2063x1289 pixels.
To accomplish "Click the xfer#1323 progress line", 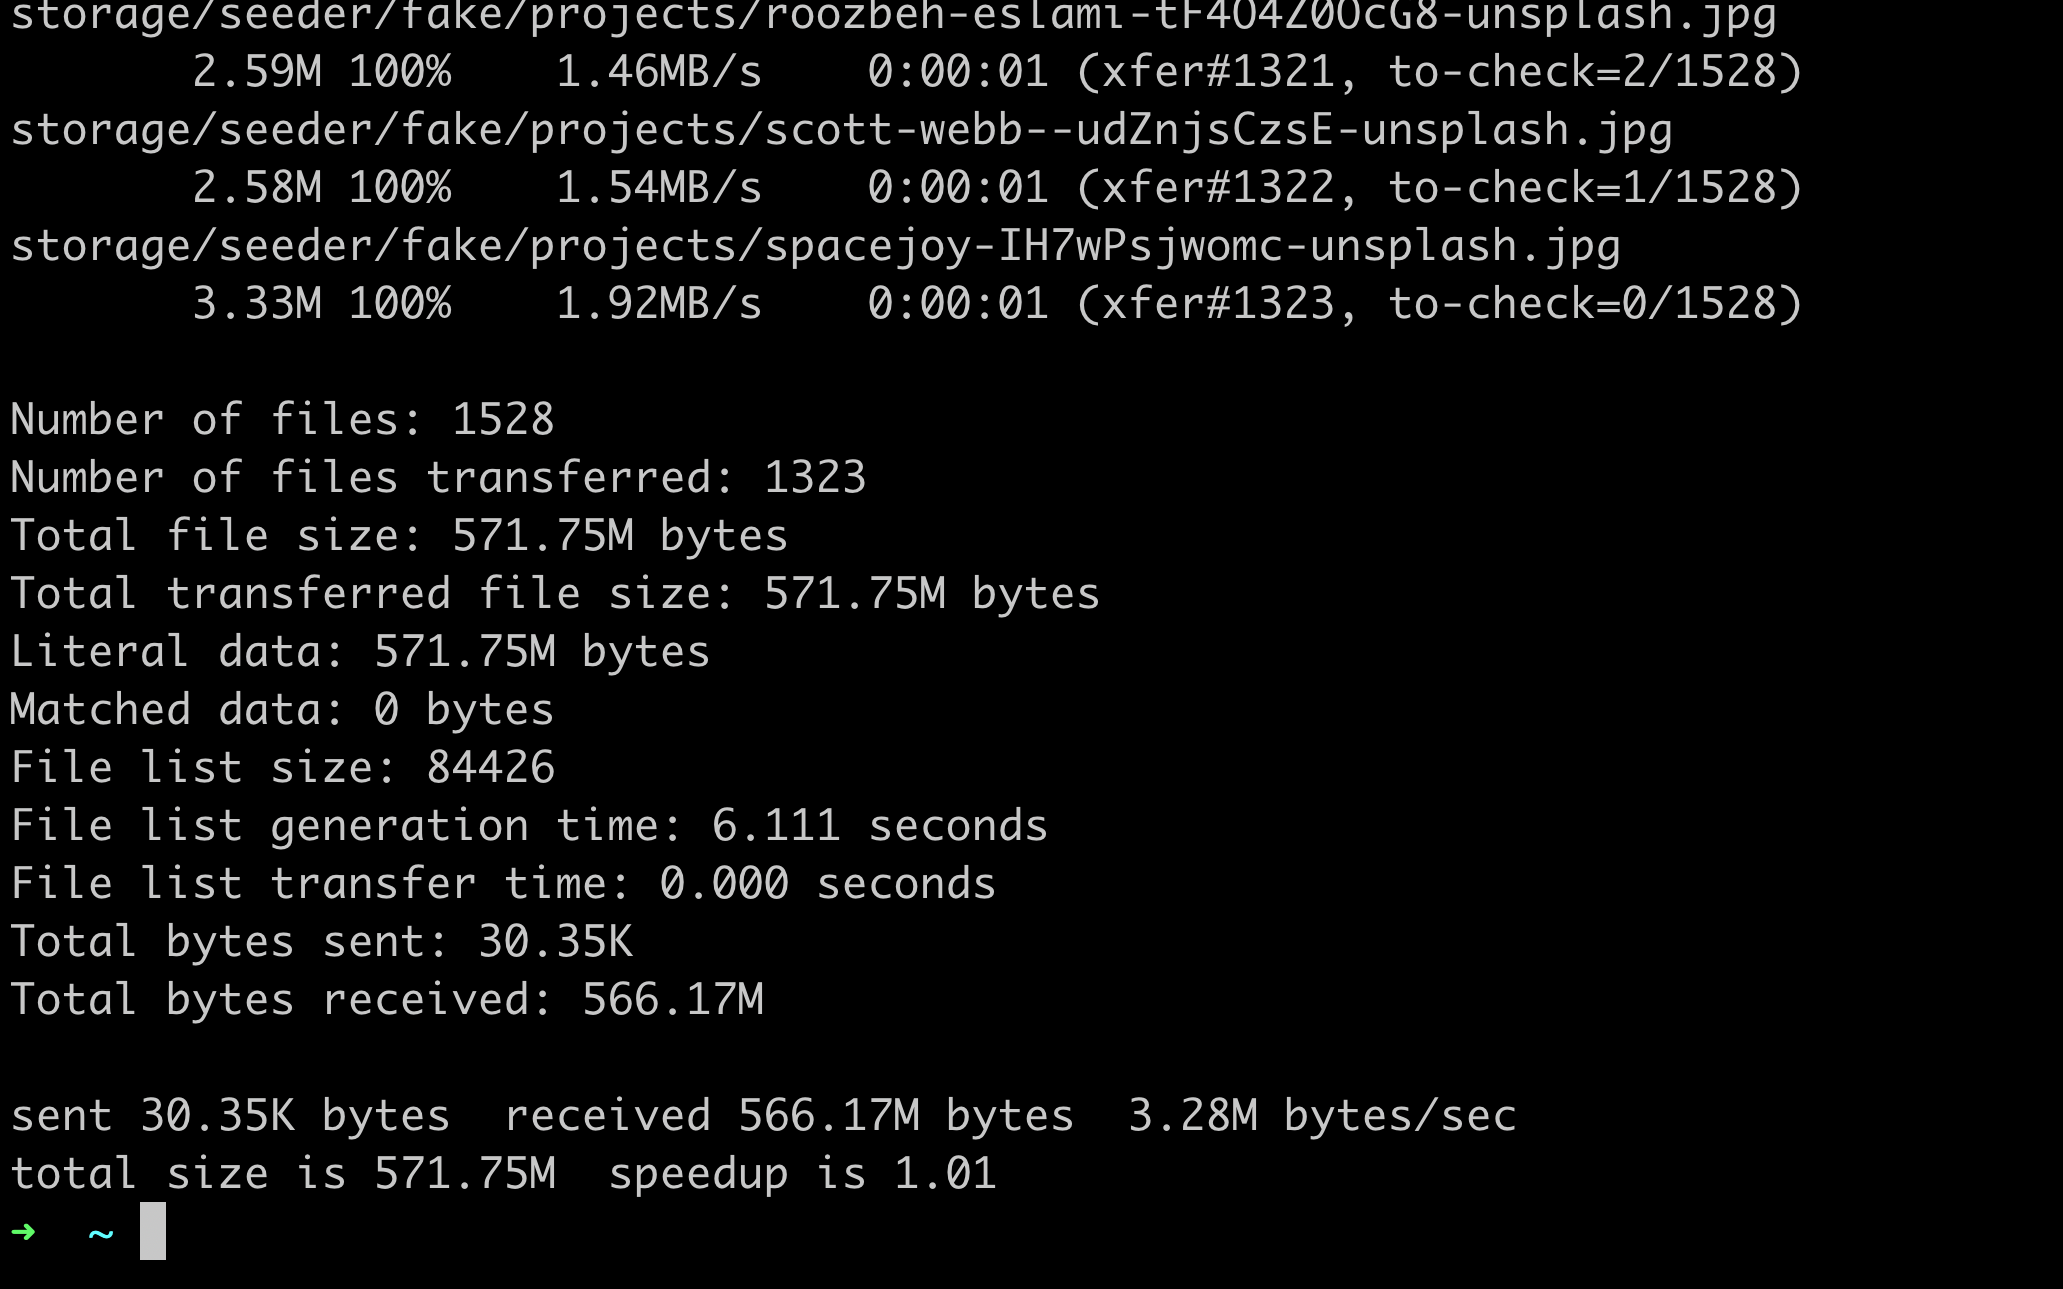I will [997, 304].
